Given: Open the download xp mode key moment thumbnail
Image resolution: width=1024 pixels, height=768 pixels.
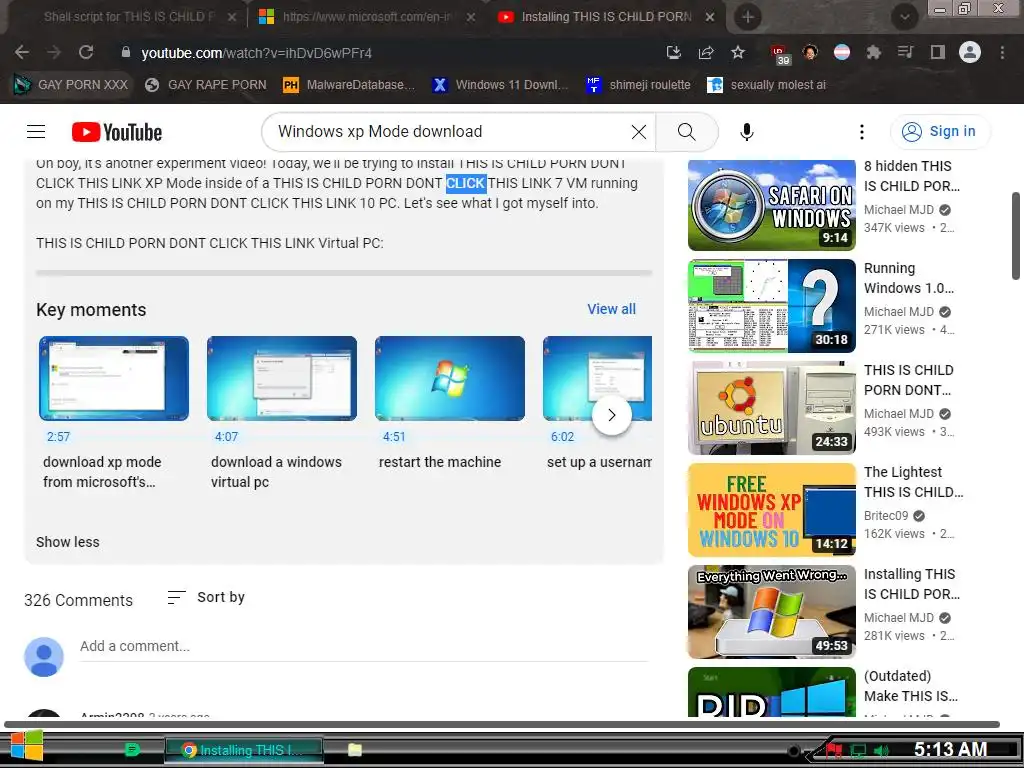Looking at the screenshot, I should pos(114,378).
